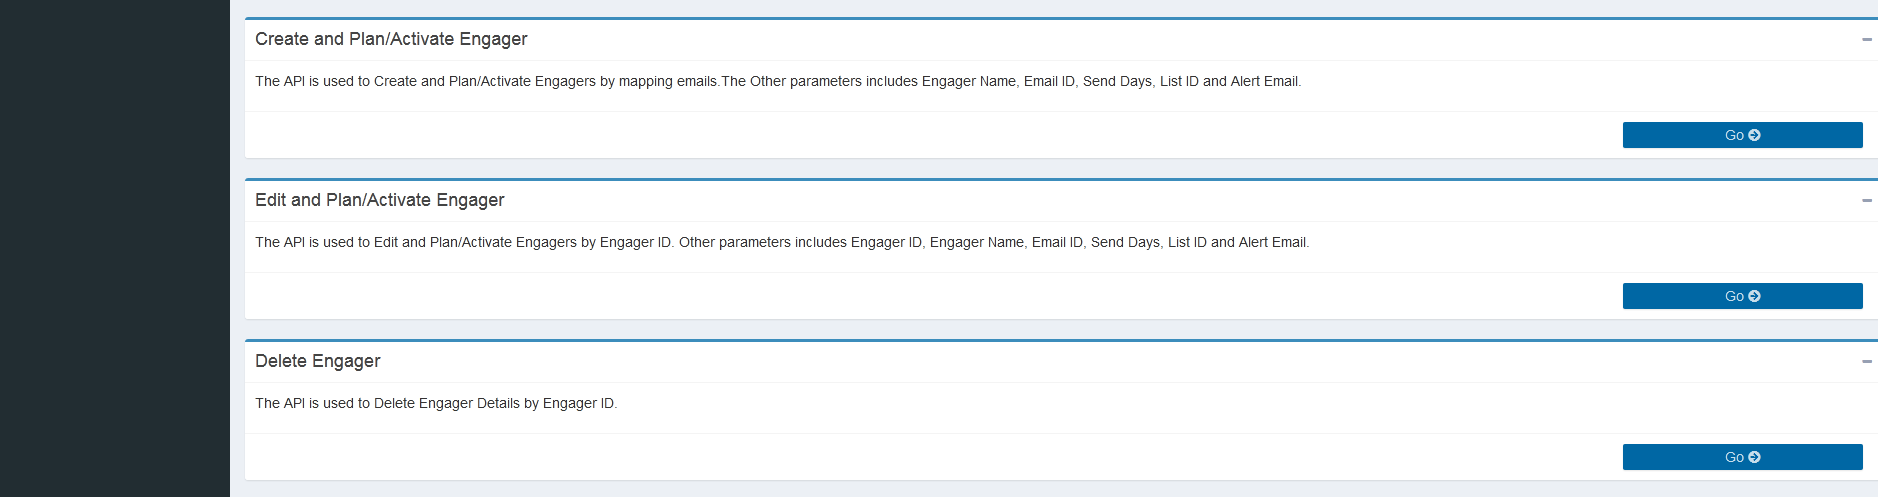Click the description about editing Engagers by ID
Viewport: 1878px width, 497px height.
[x=782, y=242]
